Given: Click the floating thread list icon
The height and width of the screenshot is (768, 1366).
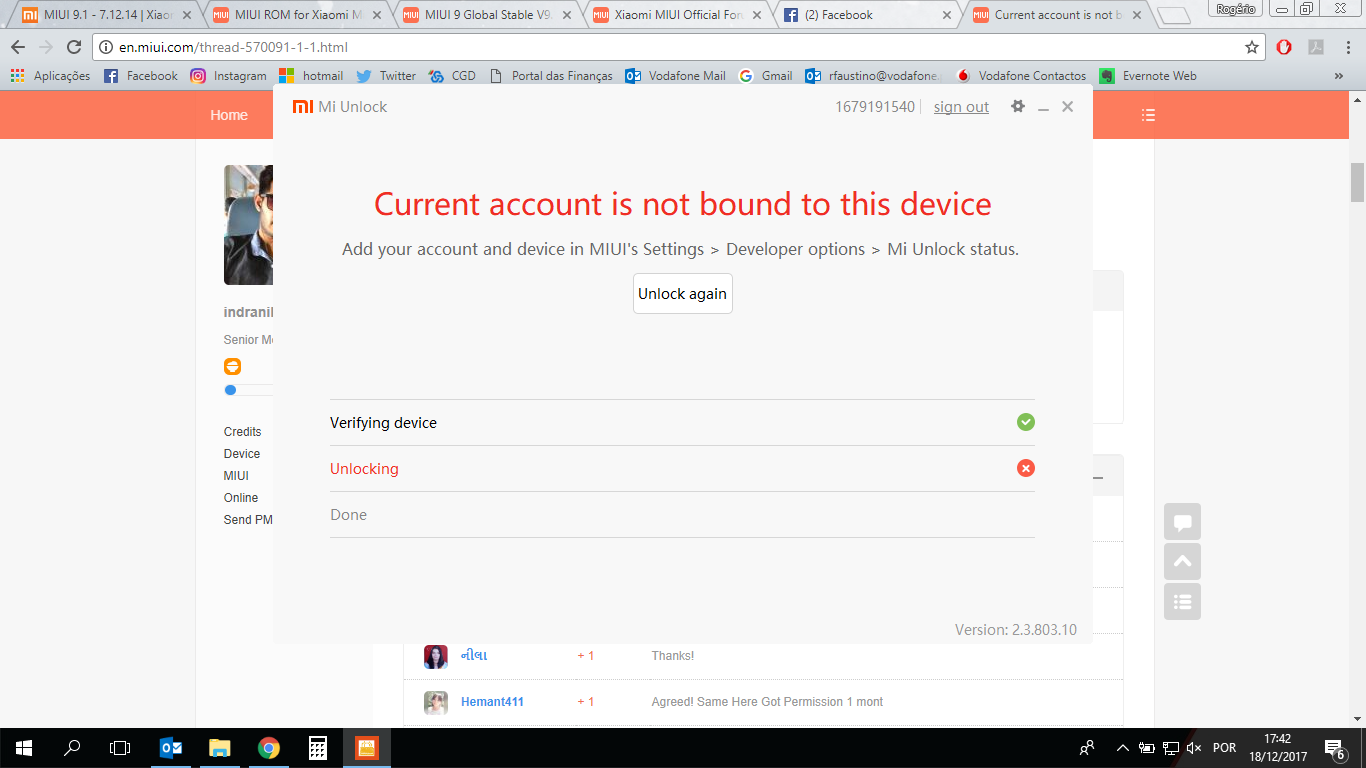Looking at the screenshot, I should click(x=1182, y=602).
